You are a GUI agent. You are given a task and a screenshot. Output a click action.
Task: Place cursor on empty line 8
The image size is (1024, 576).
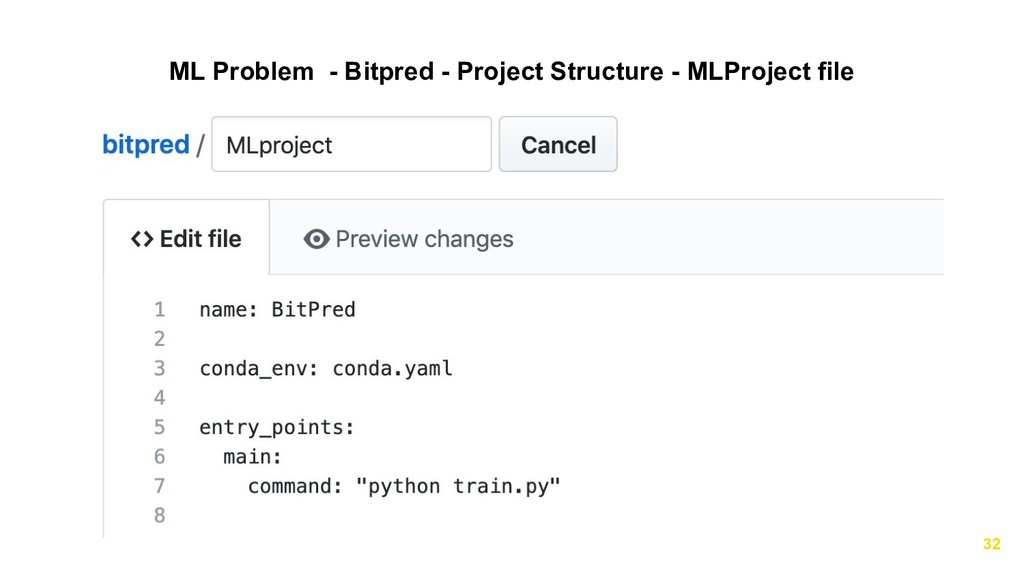[522, 515]
